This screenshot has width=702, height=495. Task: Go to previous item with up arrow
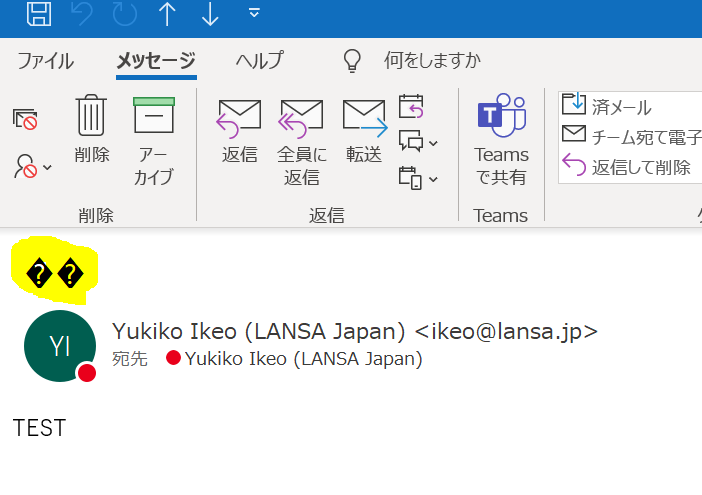167,14
